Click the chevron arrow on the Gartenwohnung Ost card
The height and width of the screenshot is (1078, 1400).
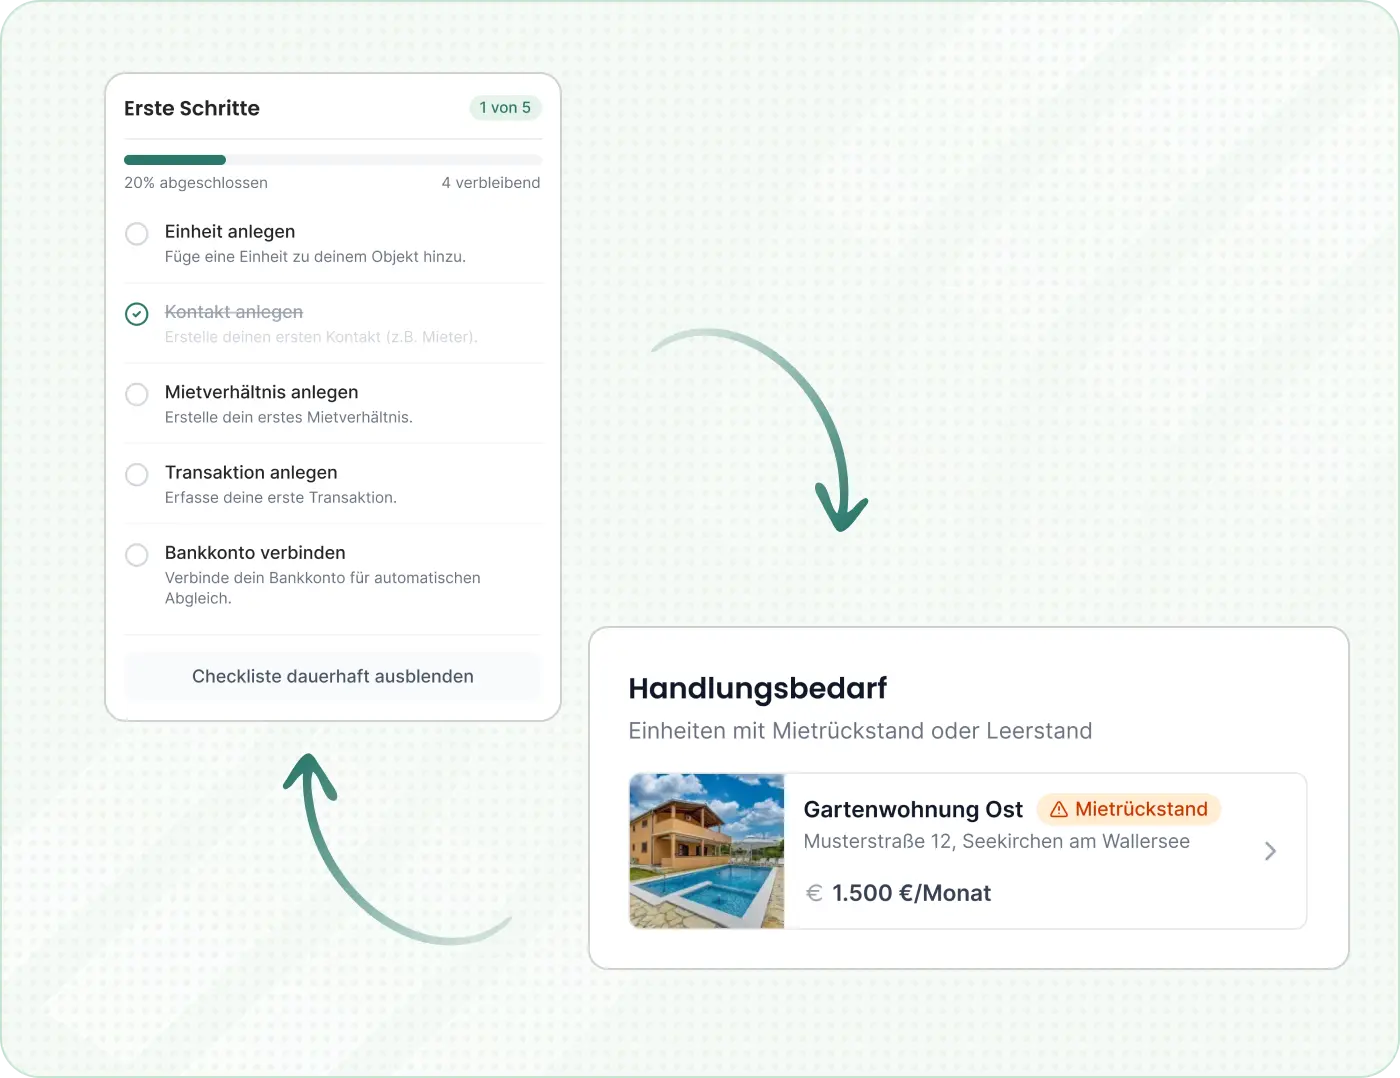click(1271, 851)
